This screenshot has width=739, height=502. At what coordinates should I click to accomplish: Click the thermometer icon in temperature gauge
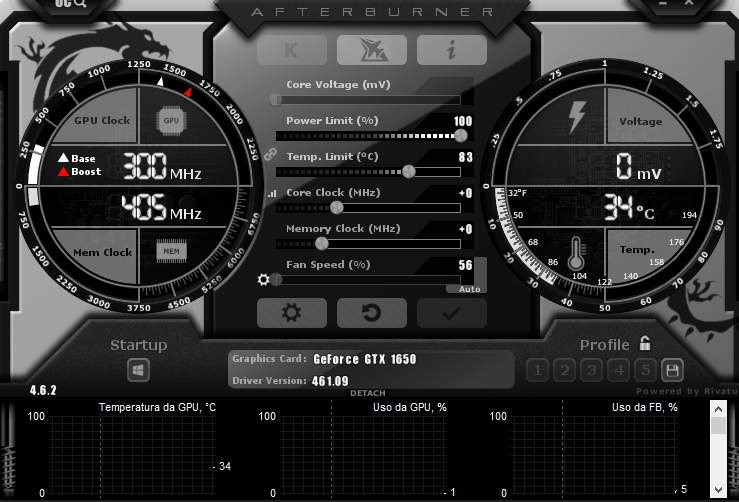pos(575,254)
